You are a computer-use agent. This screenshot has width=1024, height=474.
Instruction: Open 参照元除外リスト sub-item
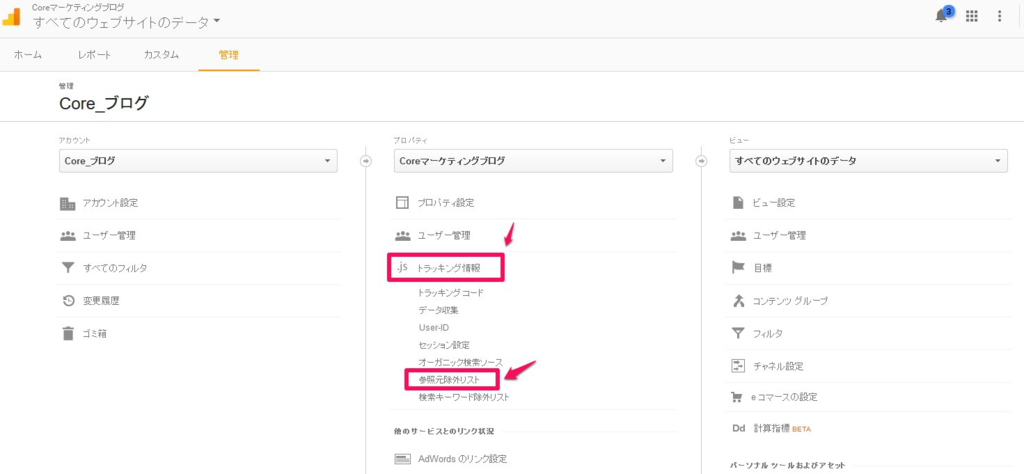[x=449, y=379]
